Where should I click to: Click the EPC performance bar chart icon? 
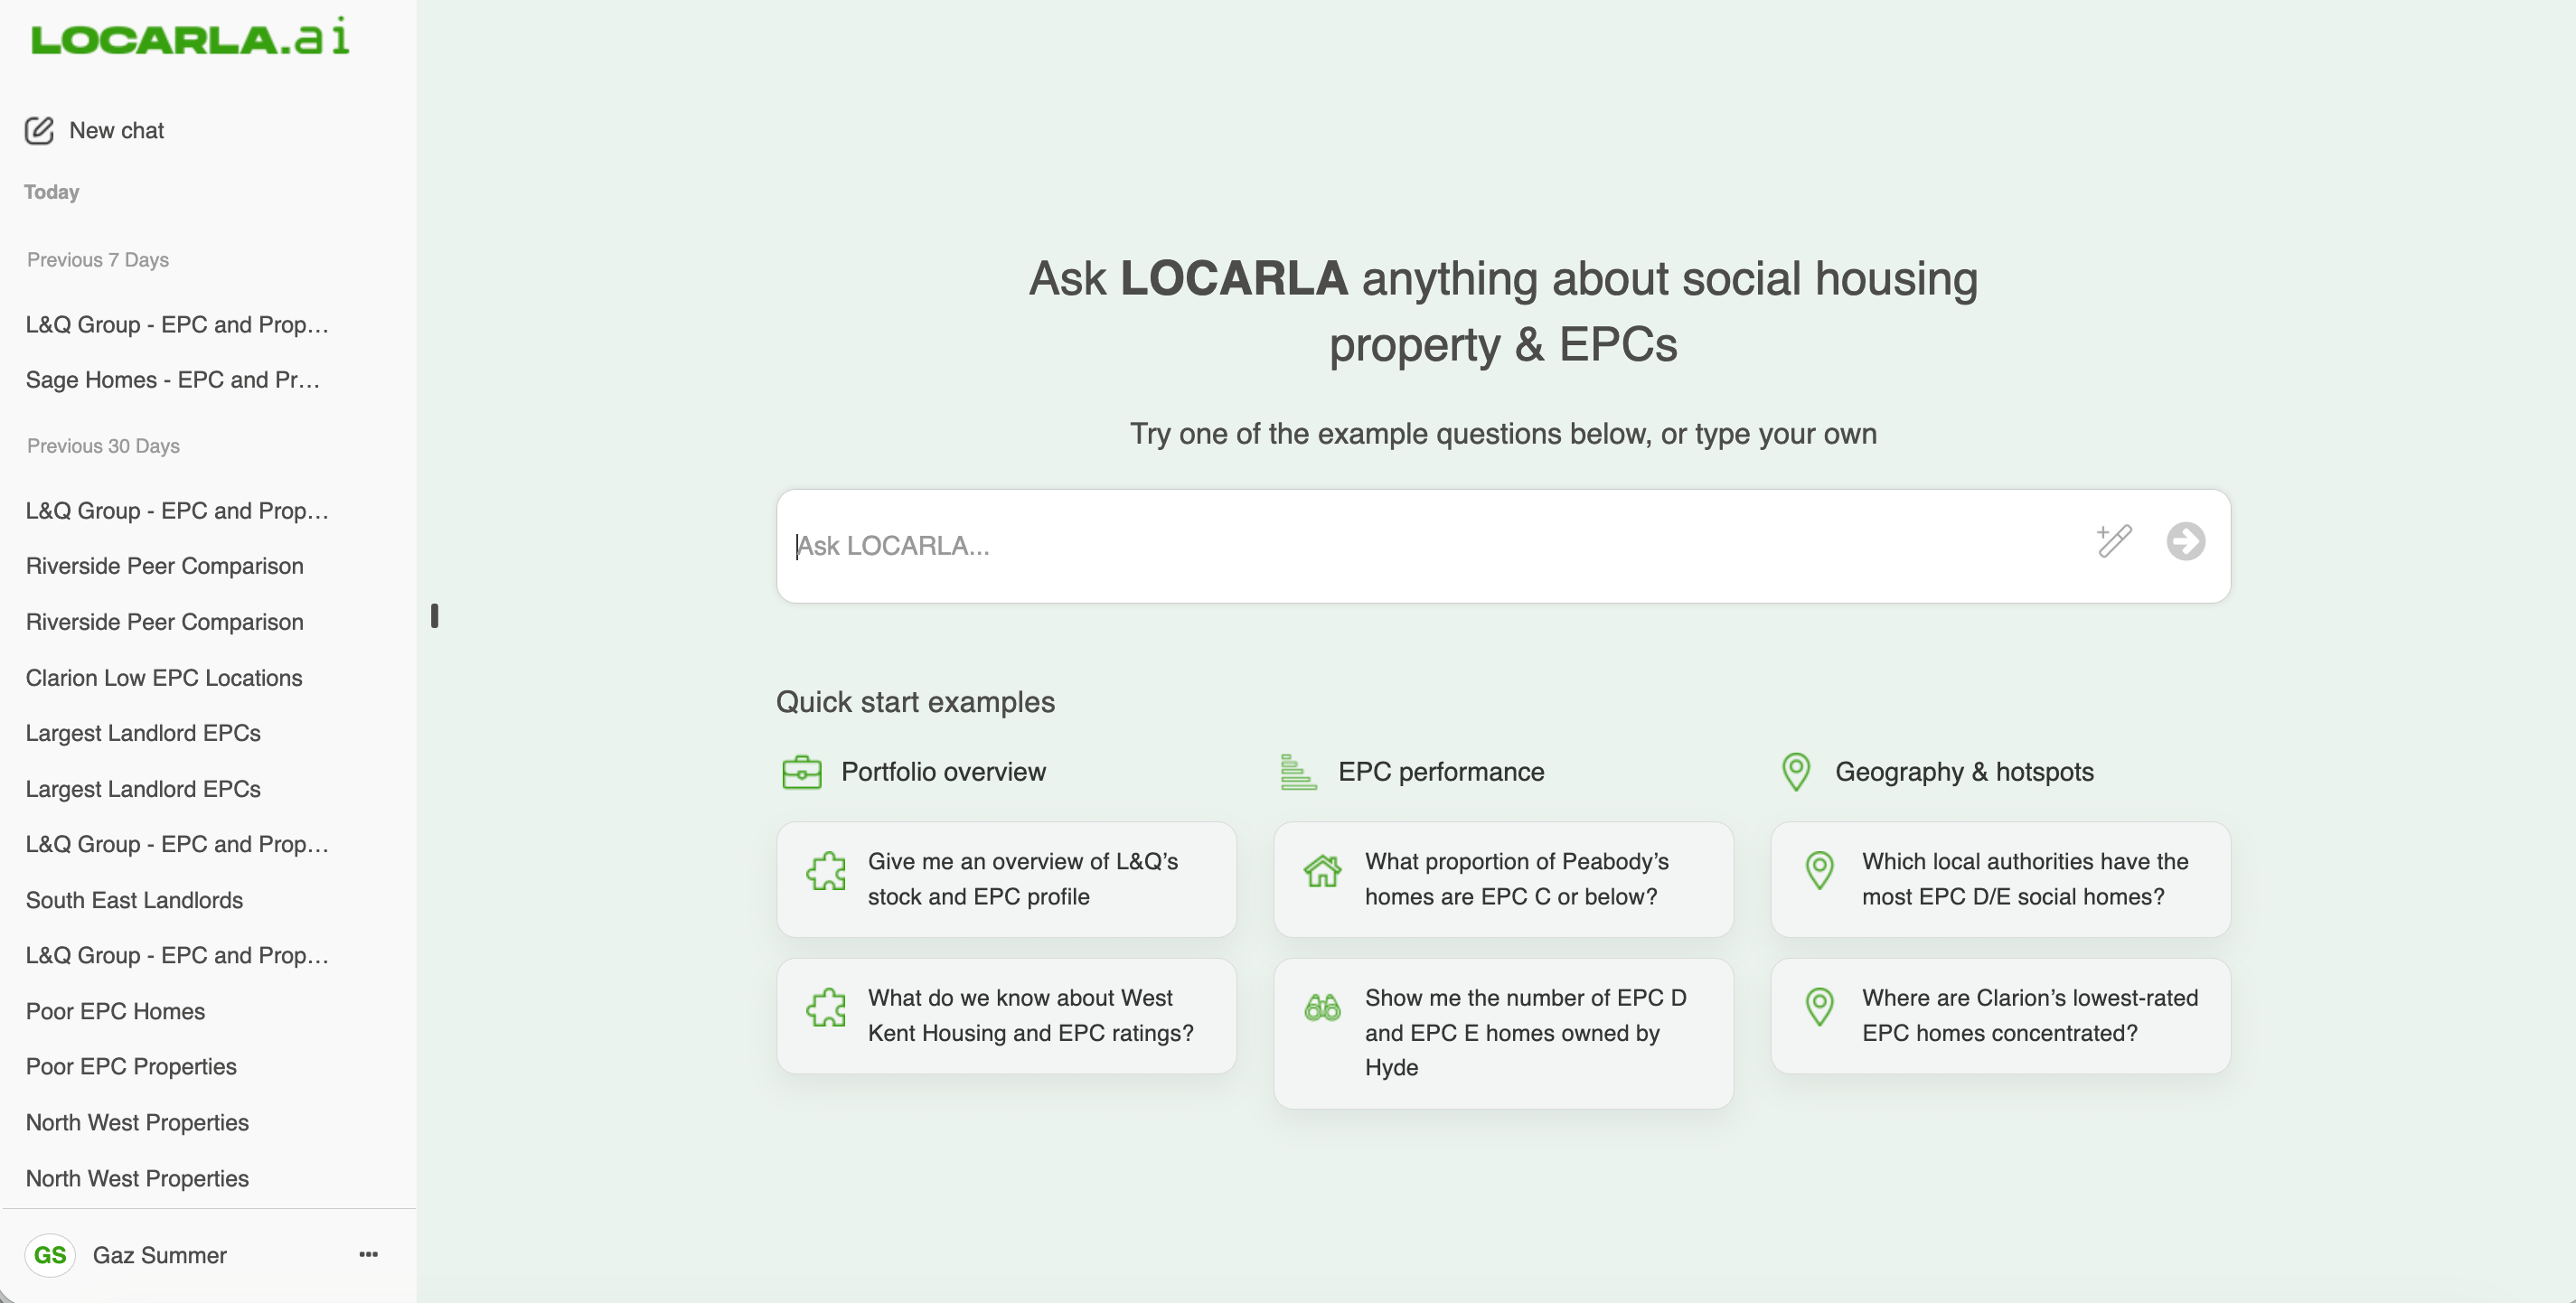coord(1298,772)
